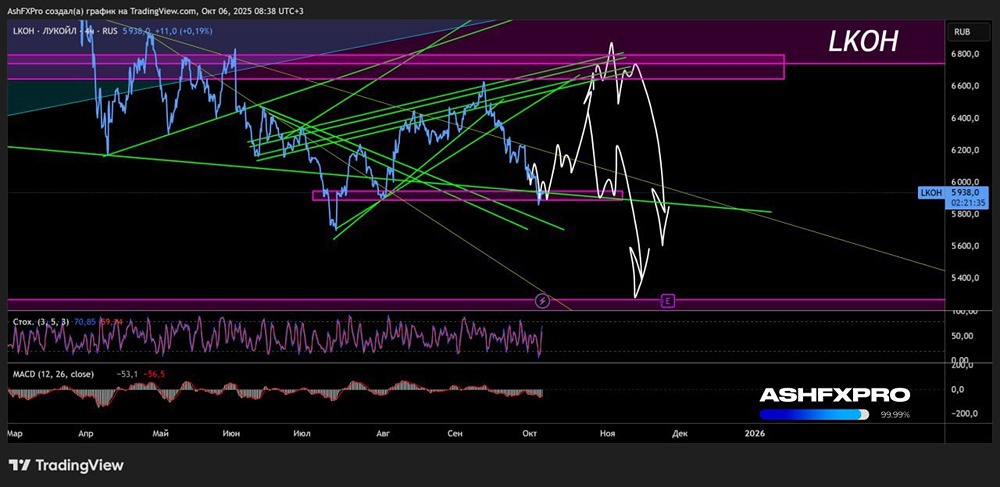The height and width of the screenshot is (487, 1000).
Task: Click the Май label on time axis
Action: [161, 434]
